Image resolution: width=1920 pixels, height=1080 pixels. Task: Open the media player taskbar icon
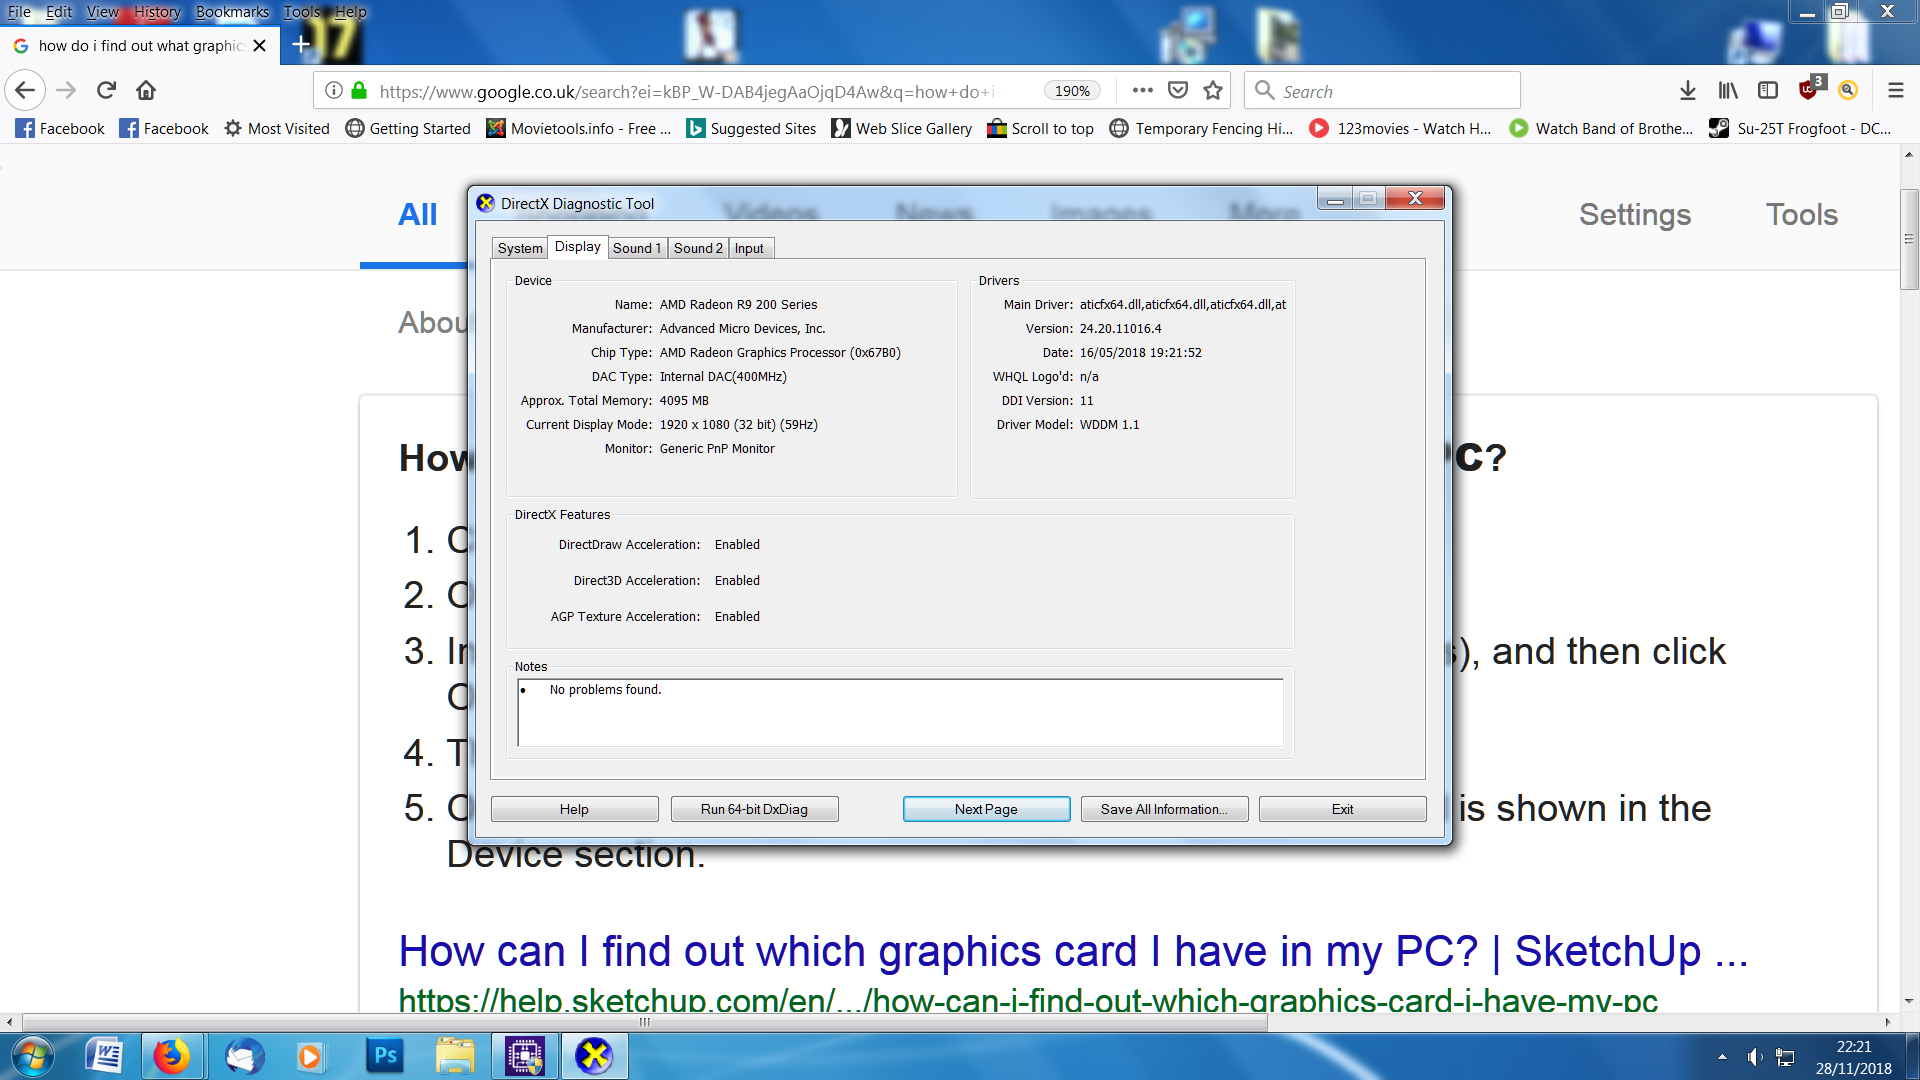[x=310, y=1056]
